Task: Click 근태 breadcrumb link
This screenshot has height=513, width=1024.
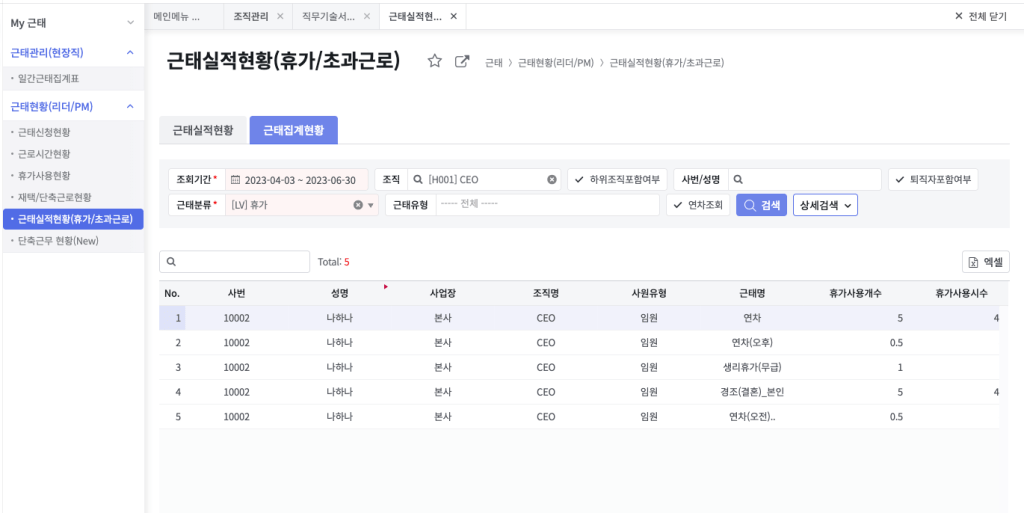Action: [494, 63]
